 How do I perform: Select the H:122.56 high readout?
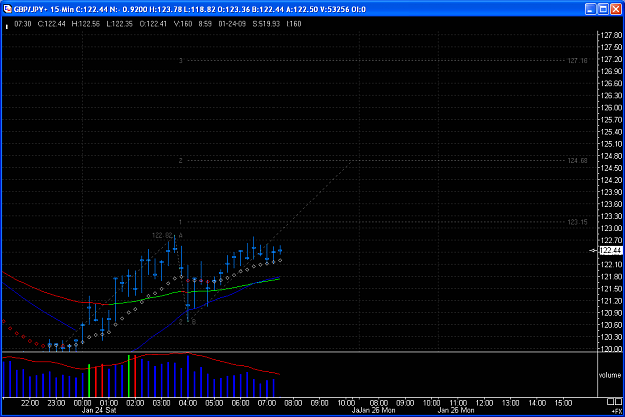(x=86, y=24)
